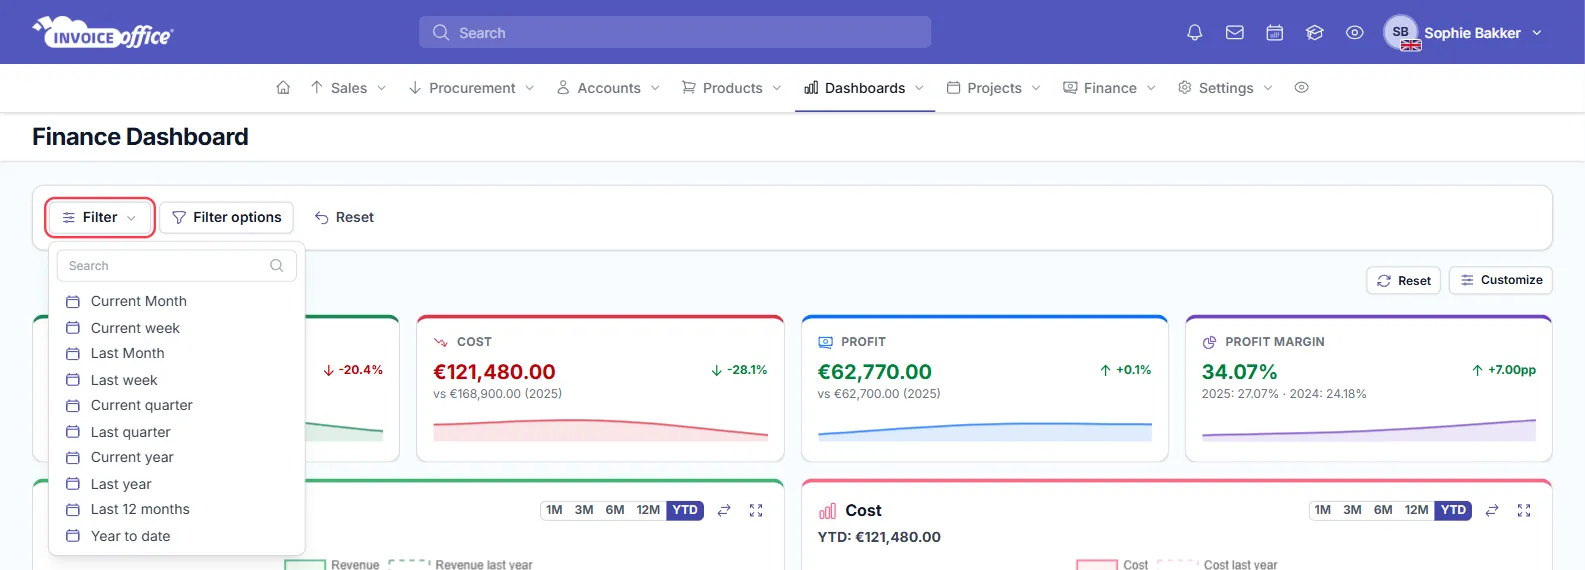Click the PROFIT sparkline chart
Screen dimensions: 1585x570
pos(985,431)
